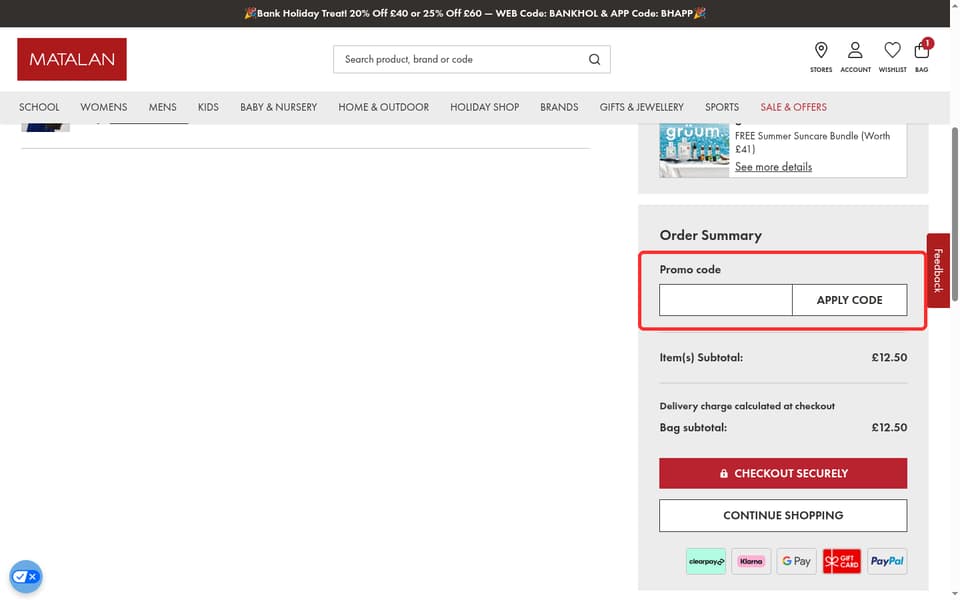Open the Home & Outdoor menu
Screen dimensions: 960x600
(x=383, y=107)
